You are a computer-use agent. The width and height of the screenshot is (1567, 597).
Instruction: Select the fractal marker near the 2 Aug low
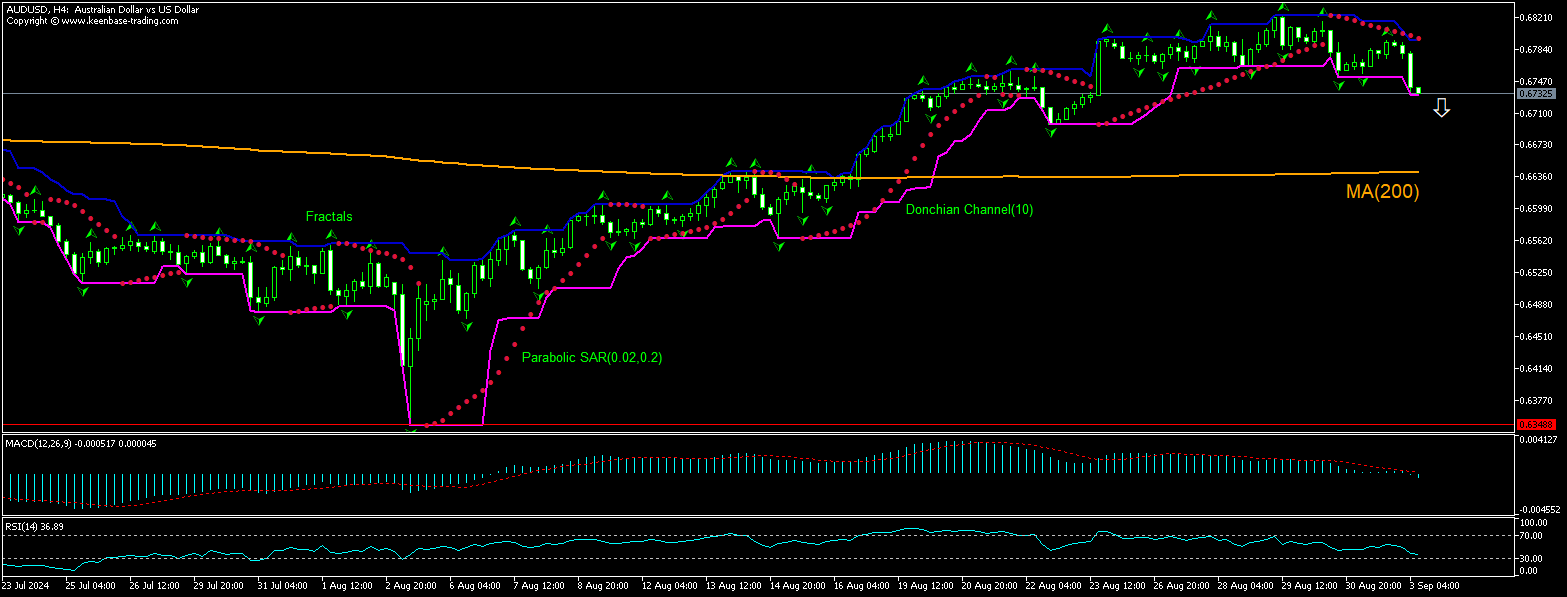pyautogui.click(x=410, y=429)
